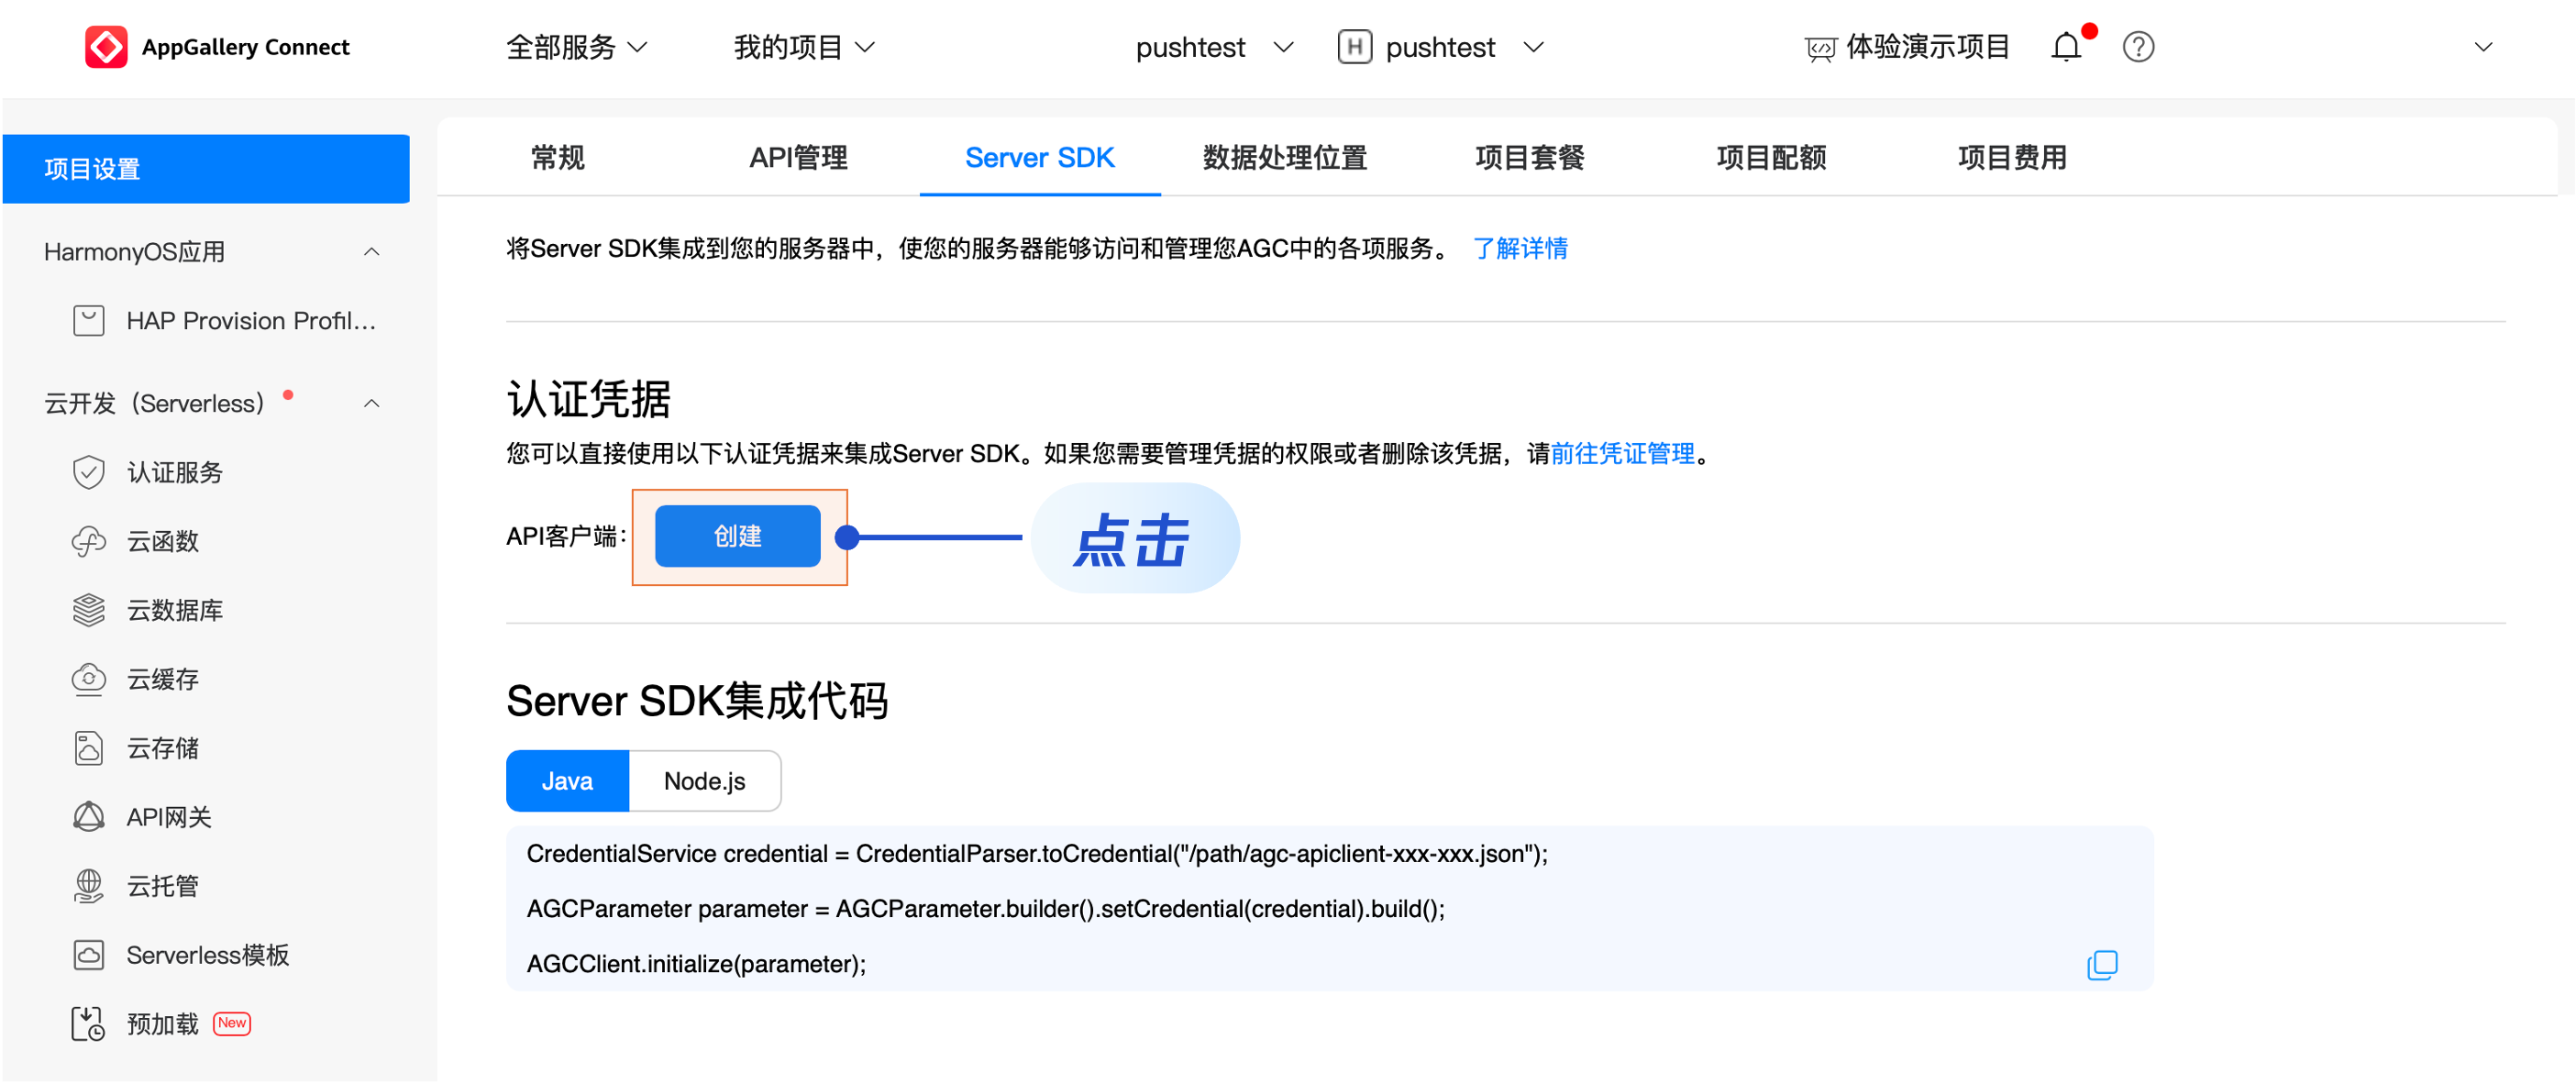Click the Serverless模板 template icon
This screenshot has width=2576, height=1084.
click(88, 955)
